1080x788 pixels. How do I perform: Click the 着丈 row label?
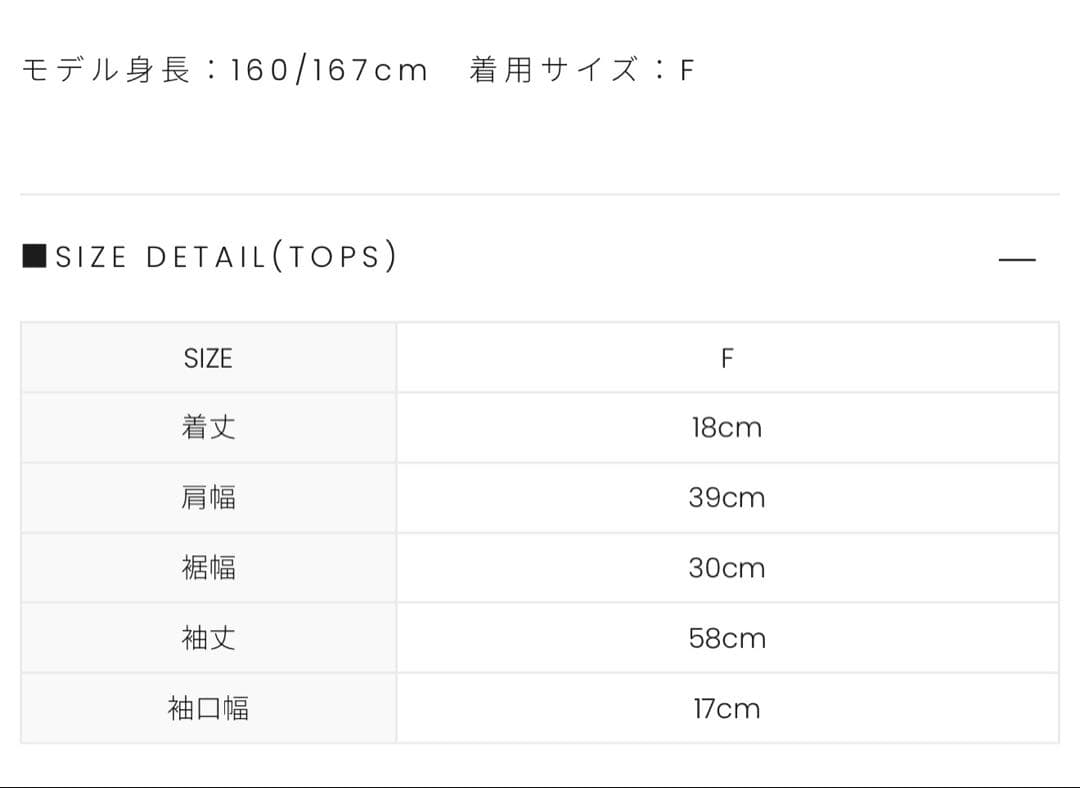[208, 428]
